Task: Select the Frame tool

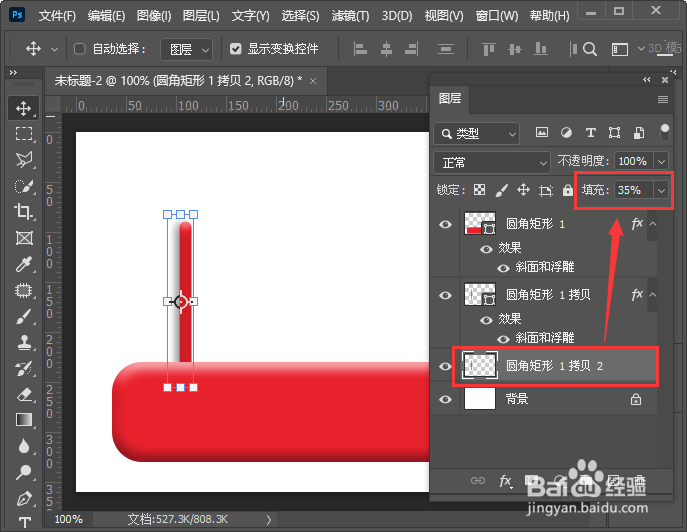Action: click(24, 238)
